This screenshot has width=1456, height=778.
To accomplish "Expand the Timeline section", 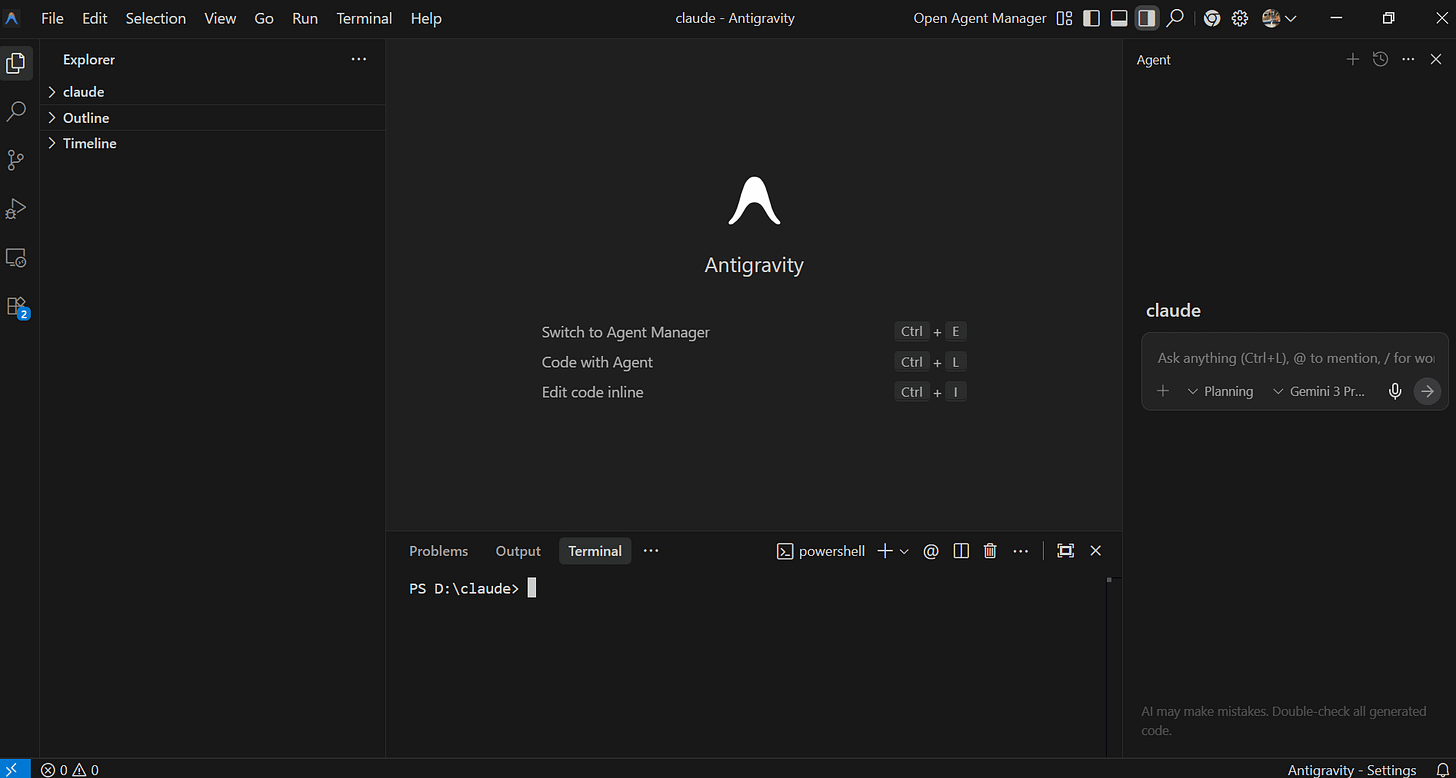I will click(x=212, y=144).
